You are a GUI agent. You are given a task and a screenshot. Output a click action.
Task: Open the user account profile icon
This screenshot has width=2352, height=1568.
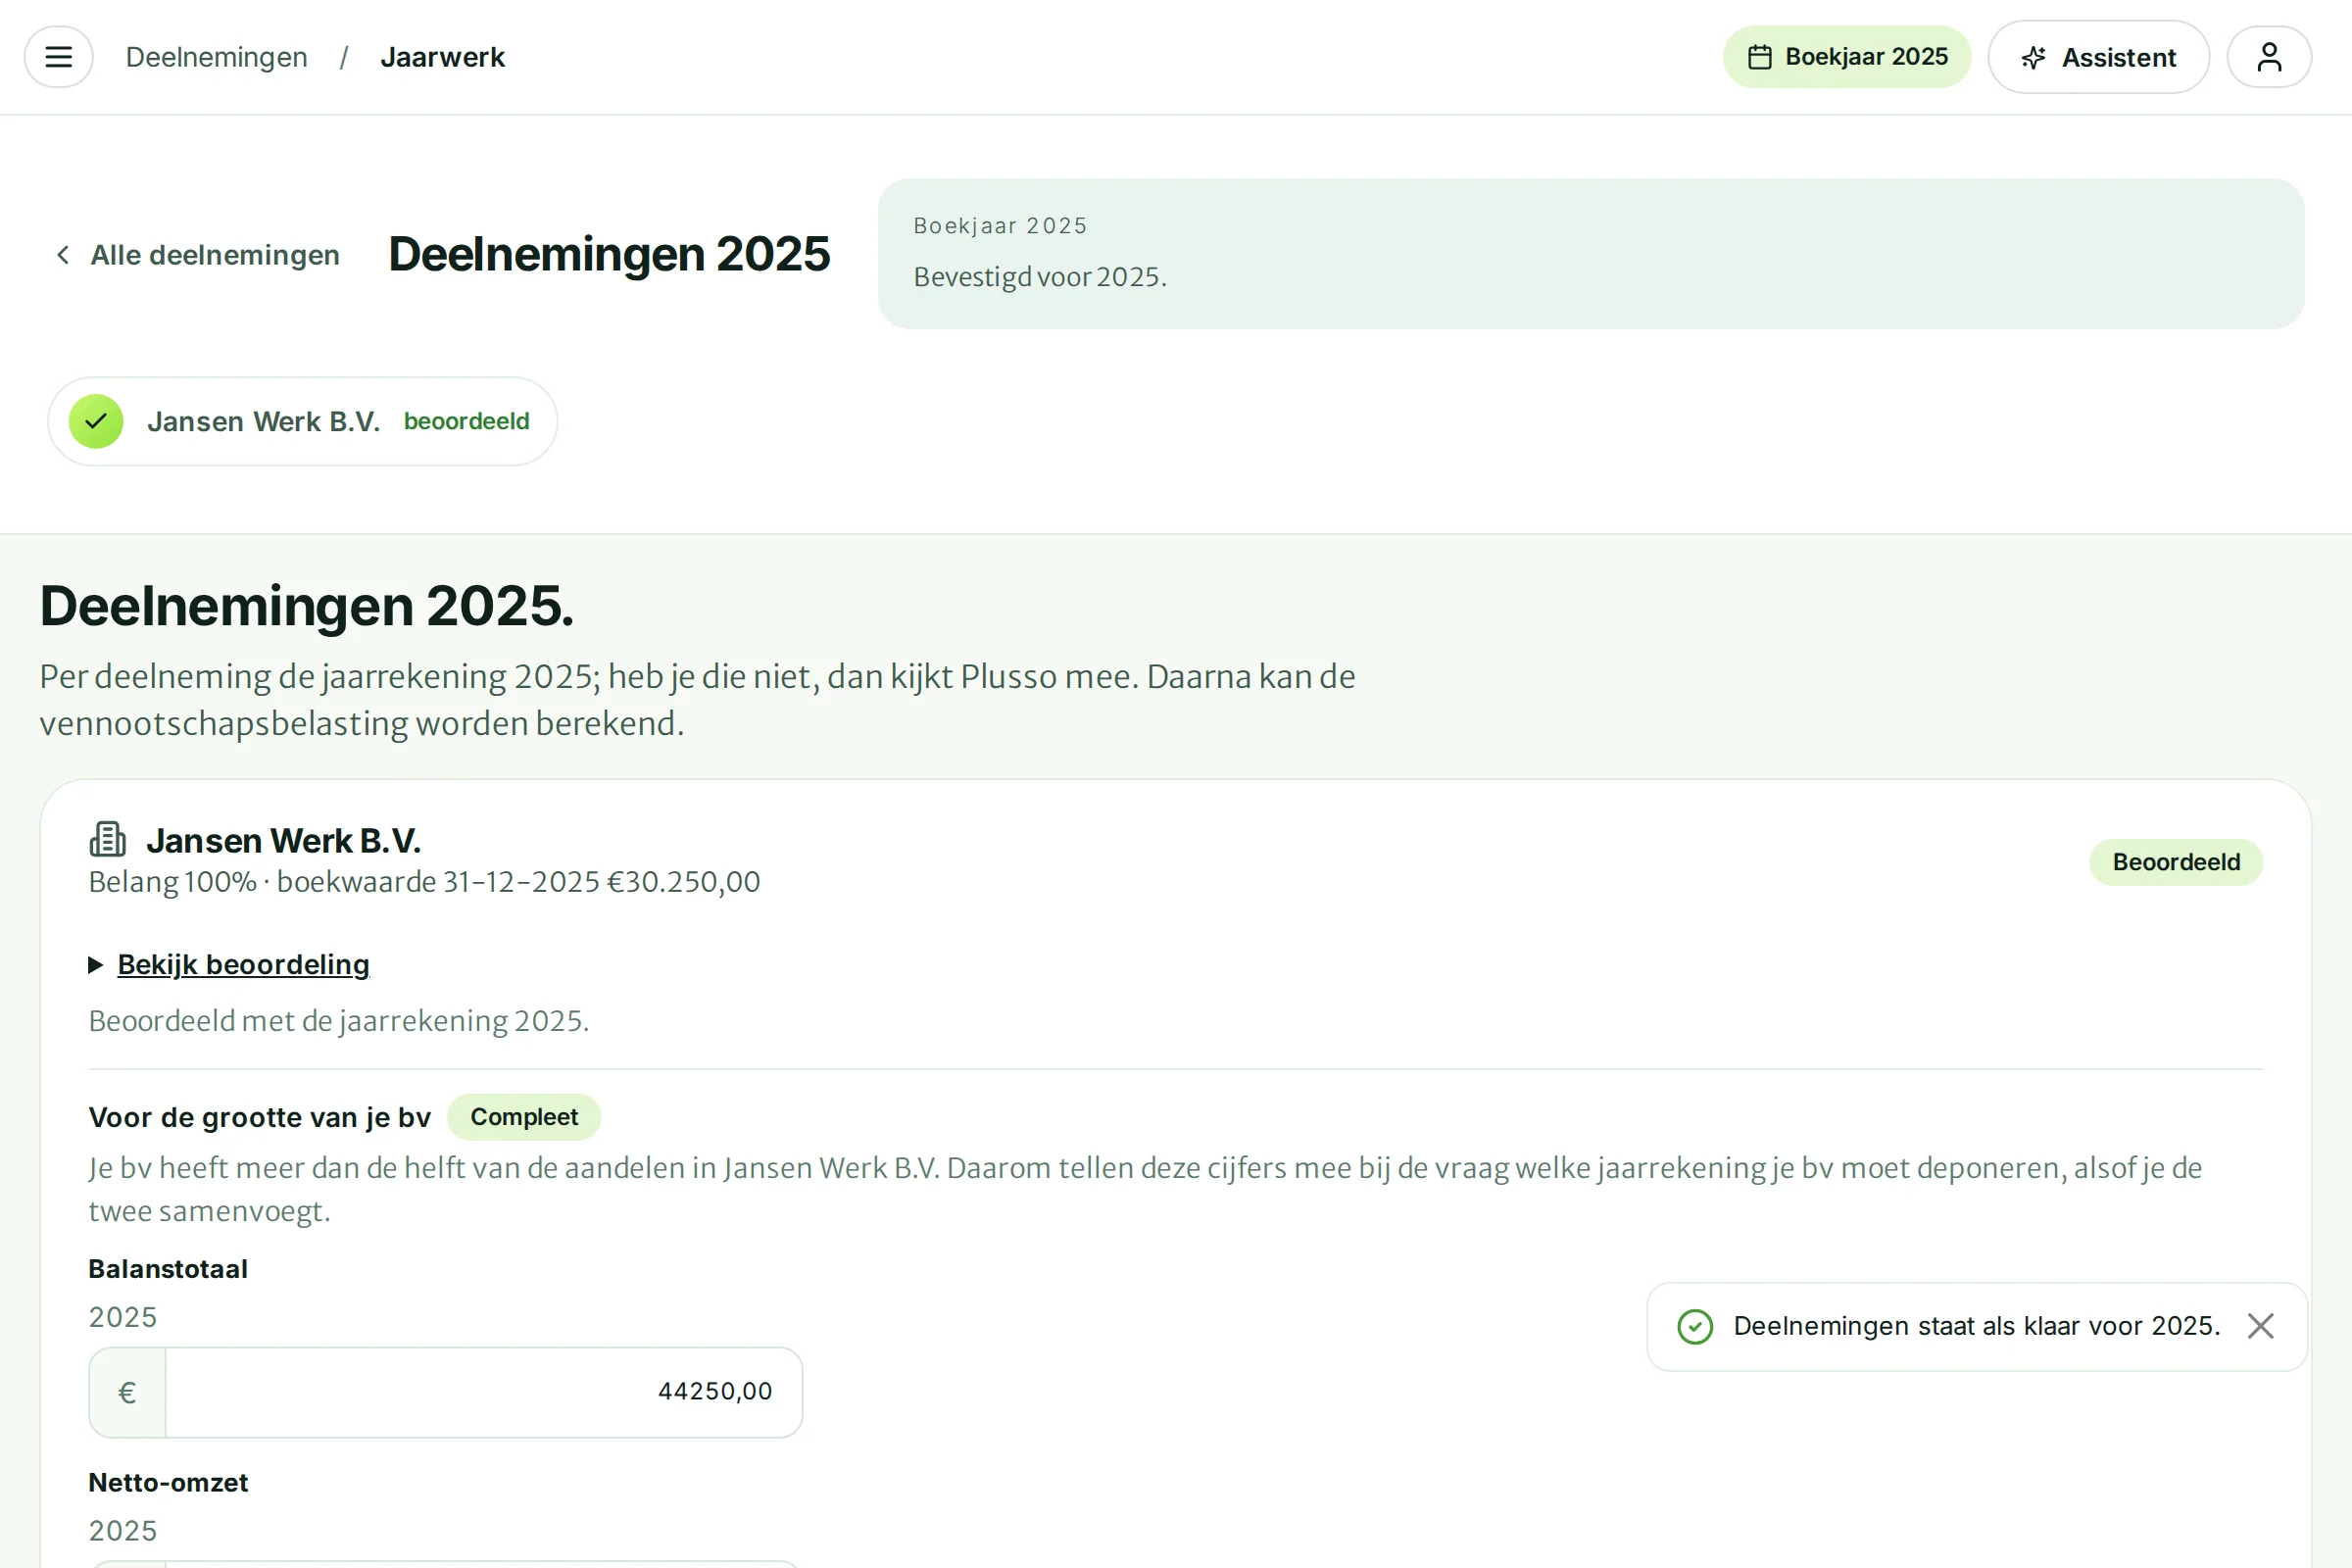click(x=2269, y=57)
